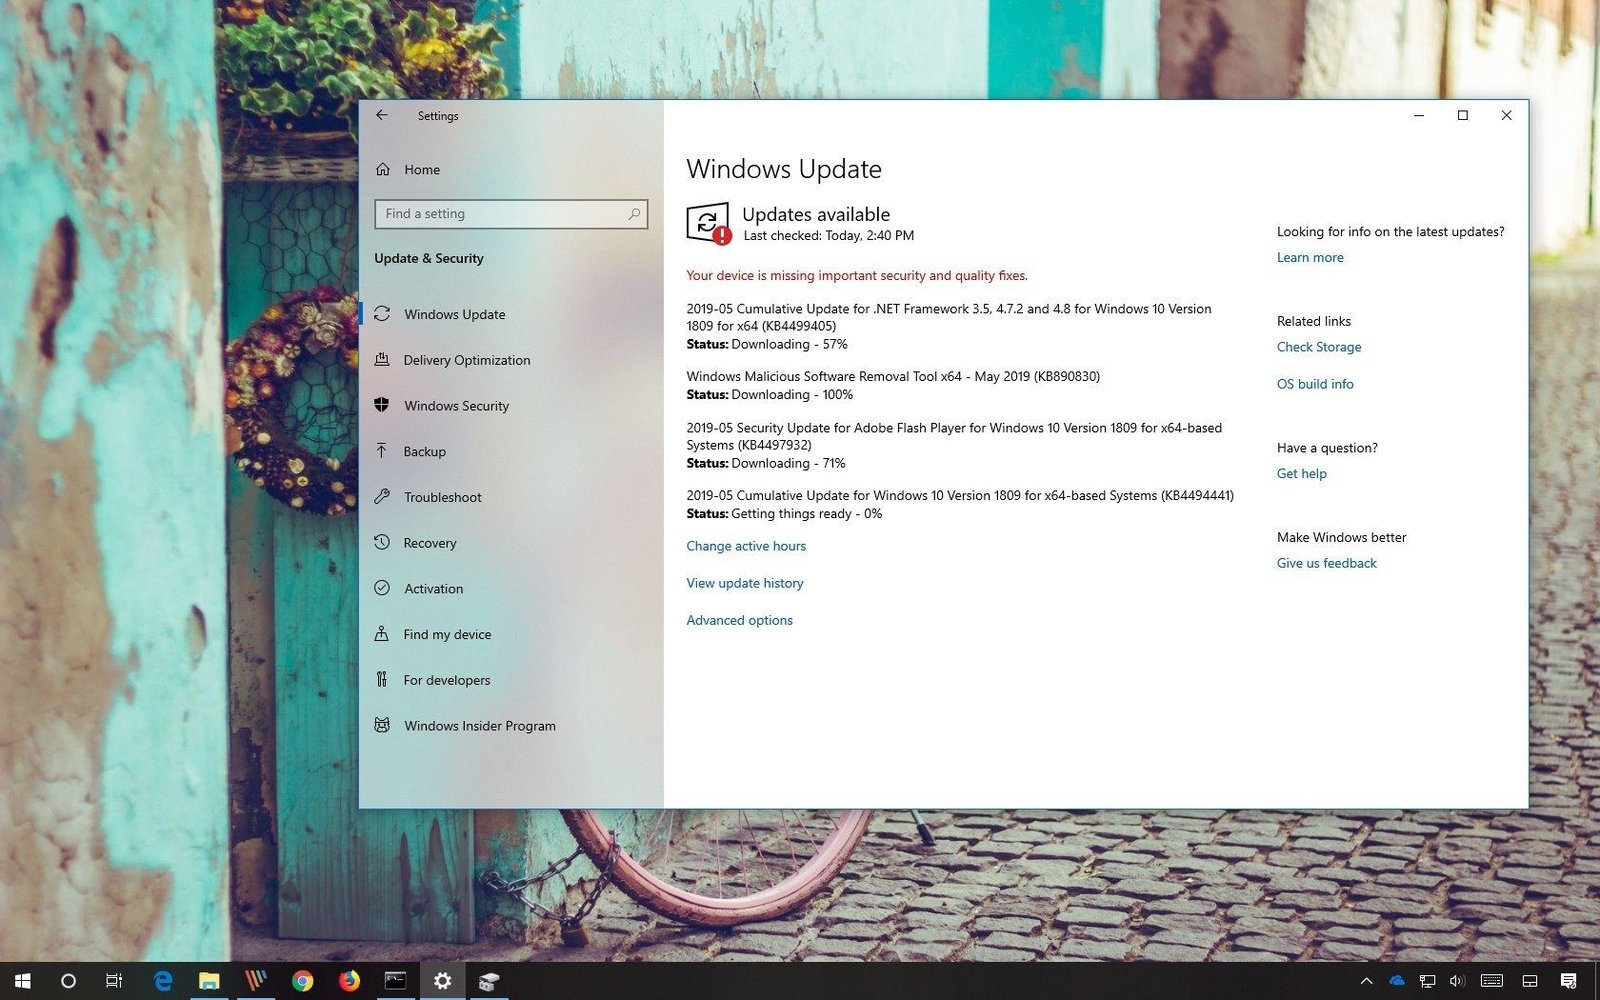Open Change active hours link

(x=746, y=546)
